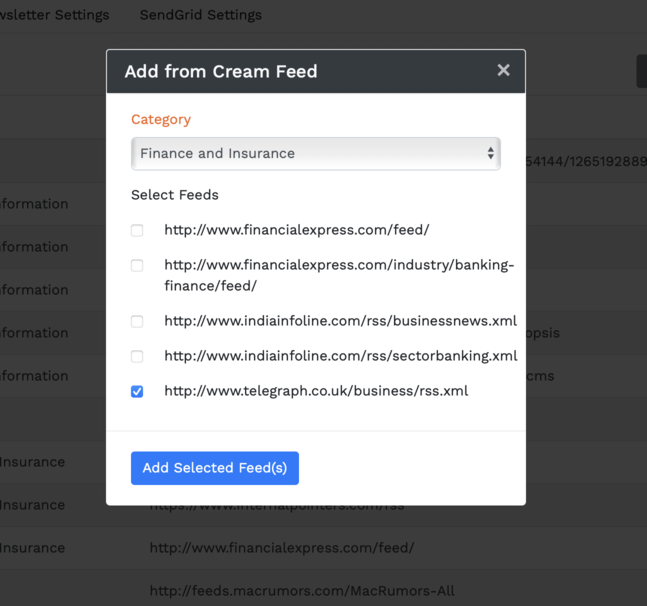Enable the indiainfoline businessnews.xml checkbox
This screenshot has height=606, width=647.
click(137, 322)
